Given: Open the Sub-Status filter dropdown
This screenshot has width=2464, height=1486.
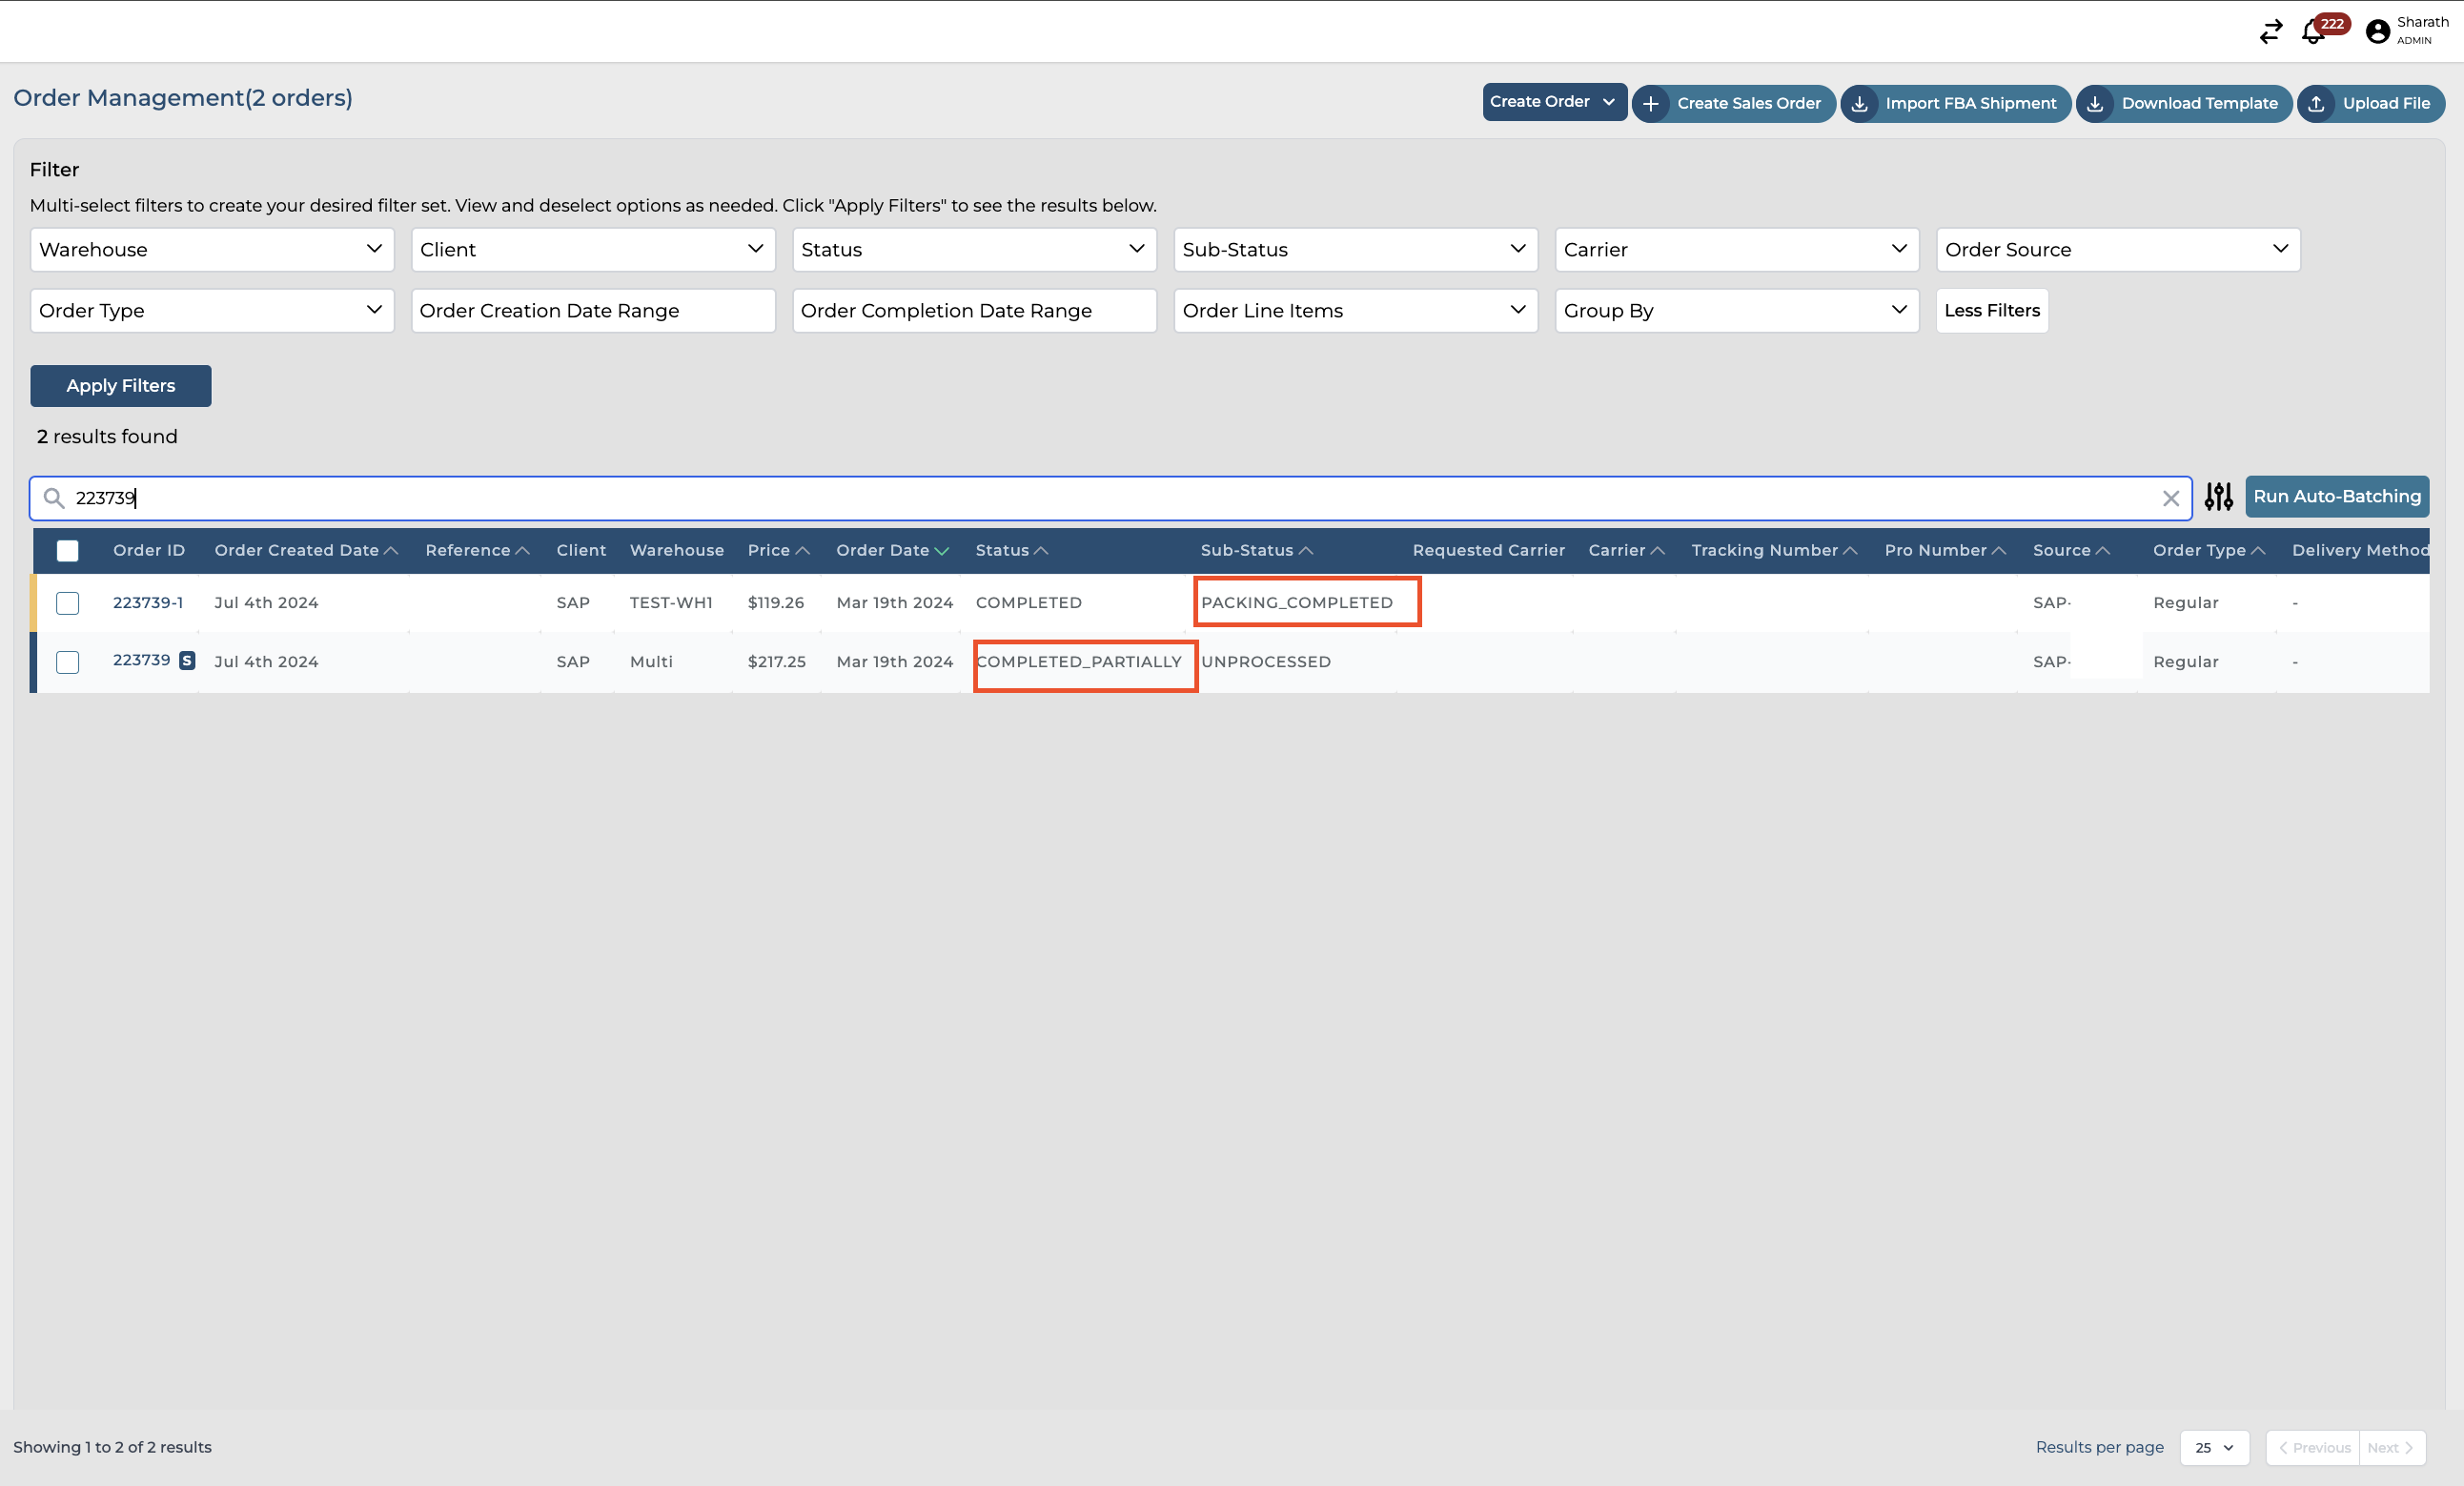Looking at the screenshot, I should pos(1355,249).
